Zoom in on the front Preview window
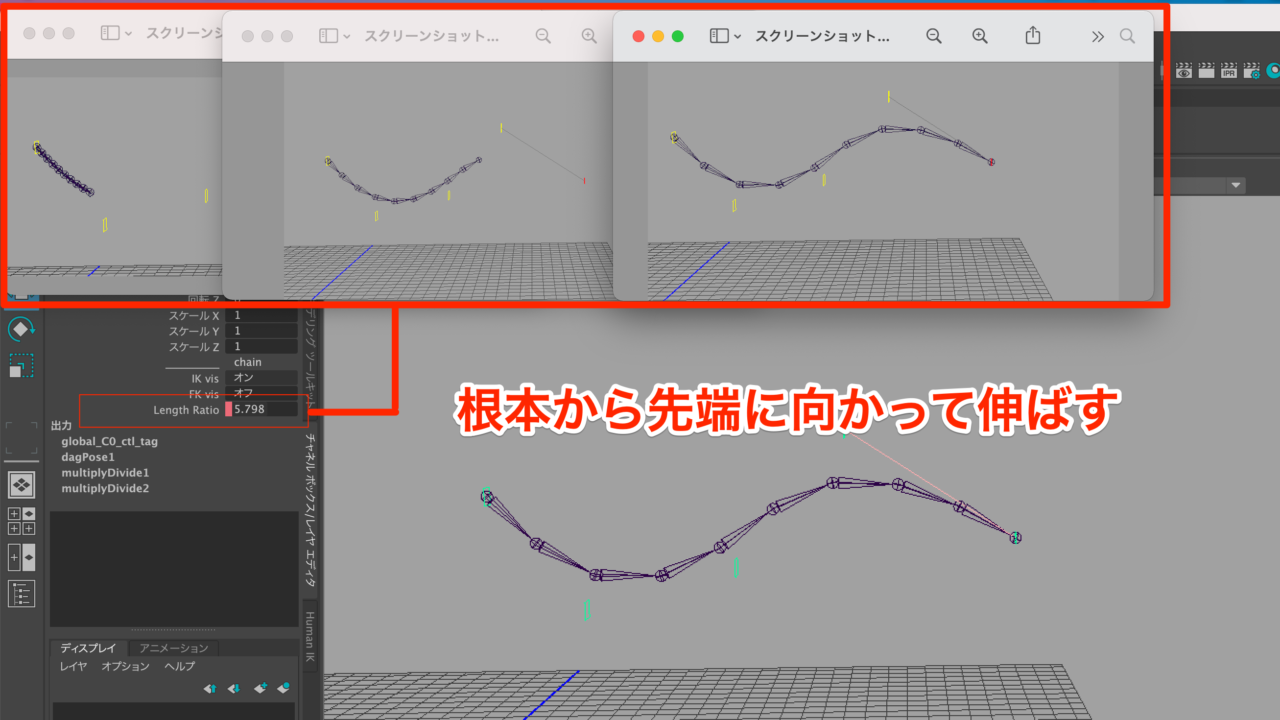Image resolution: width=1280 pixels, height=720 pixels. click(x=980, y=36)
